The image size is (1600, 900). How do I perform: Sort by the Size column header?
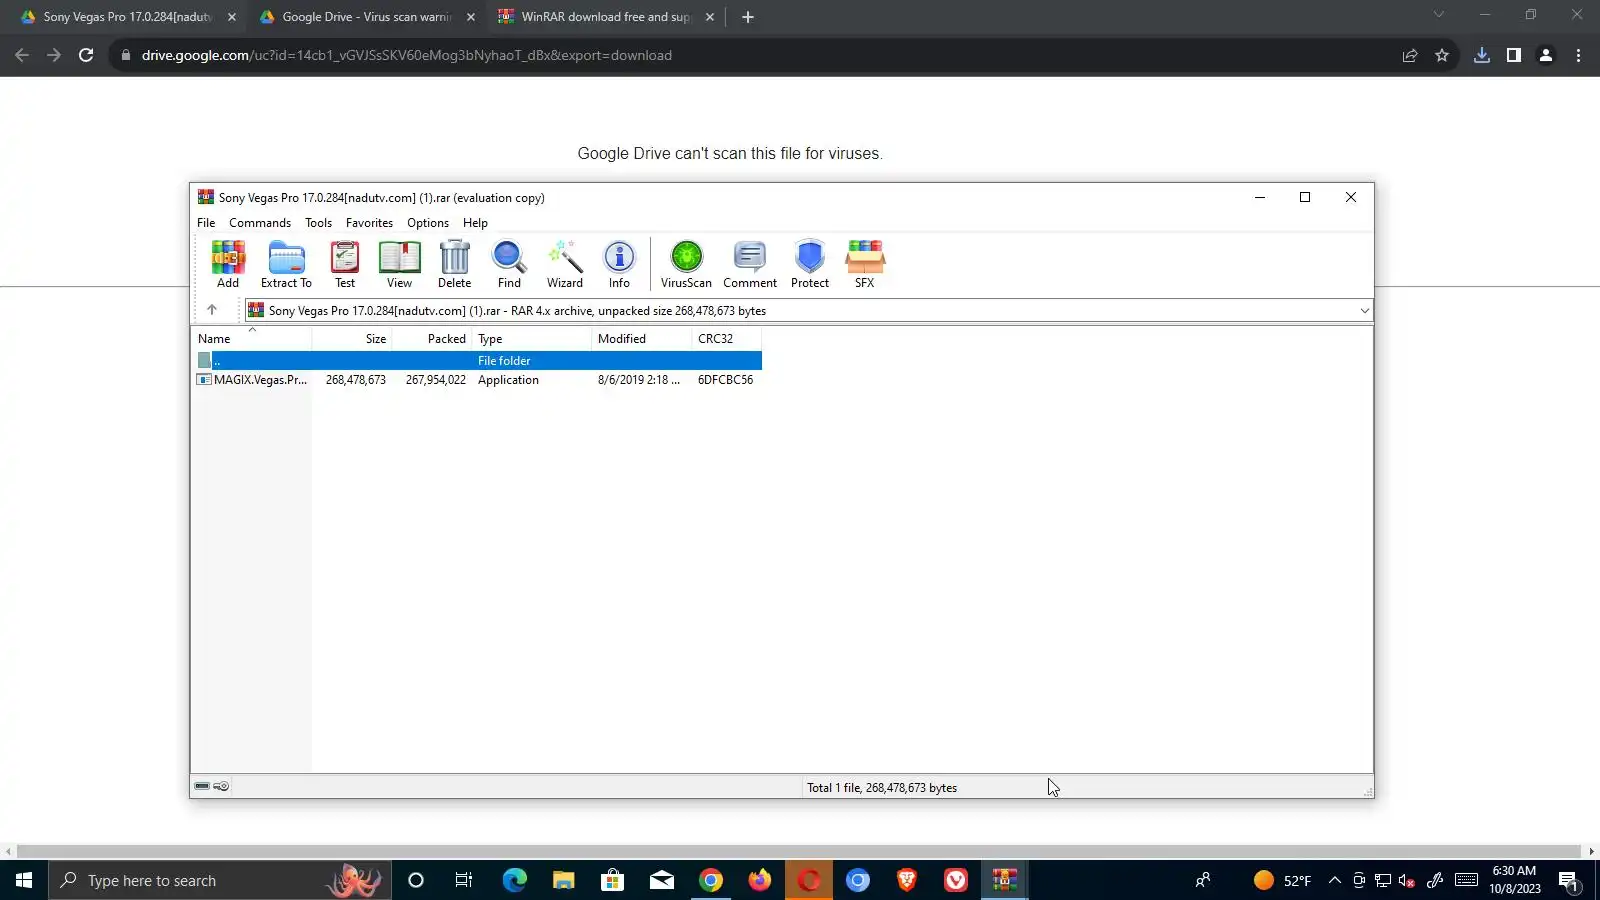pos(352,339)
